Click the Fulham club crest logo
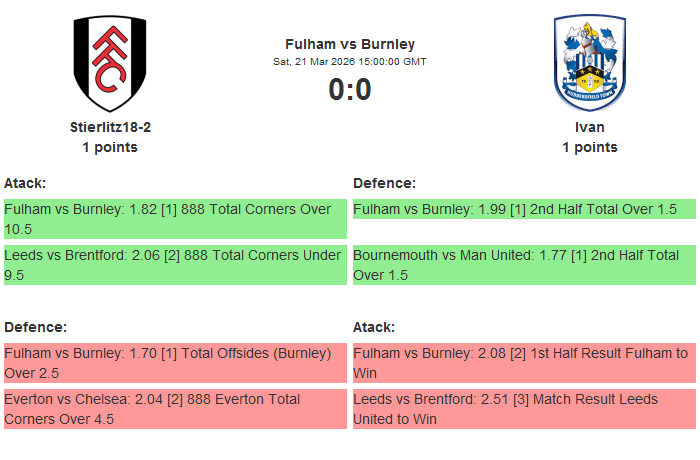 pos(110,63)
